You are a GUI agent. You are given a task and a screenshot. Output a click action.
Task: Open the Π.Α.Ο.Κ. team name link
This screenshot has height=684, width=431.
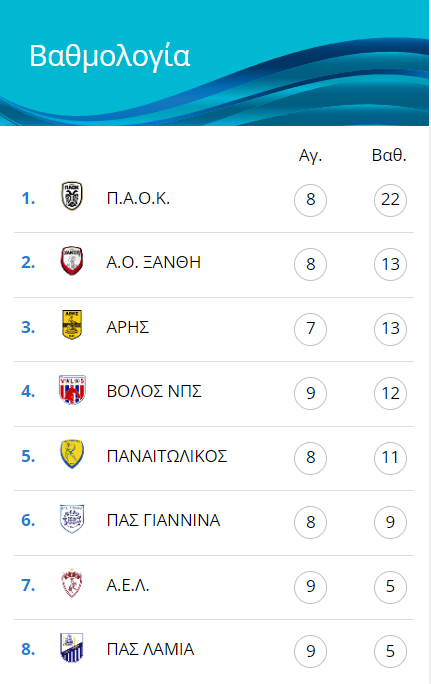tap(138, 198)
